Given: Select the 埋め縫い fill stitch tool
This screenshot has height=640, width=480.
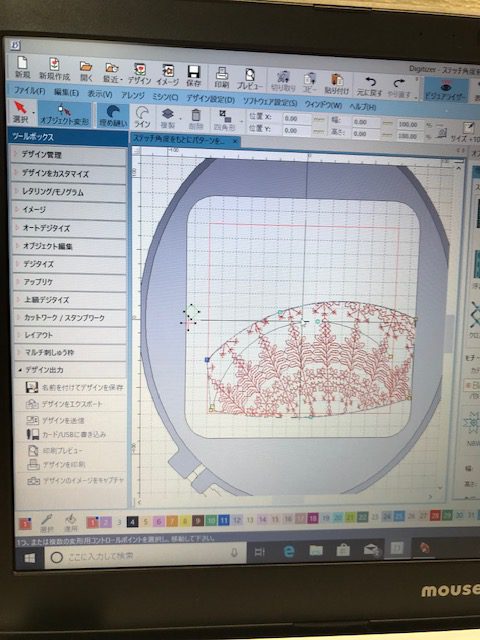Looking at the screenshot, I should (x=113, y=116).
